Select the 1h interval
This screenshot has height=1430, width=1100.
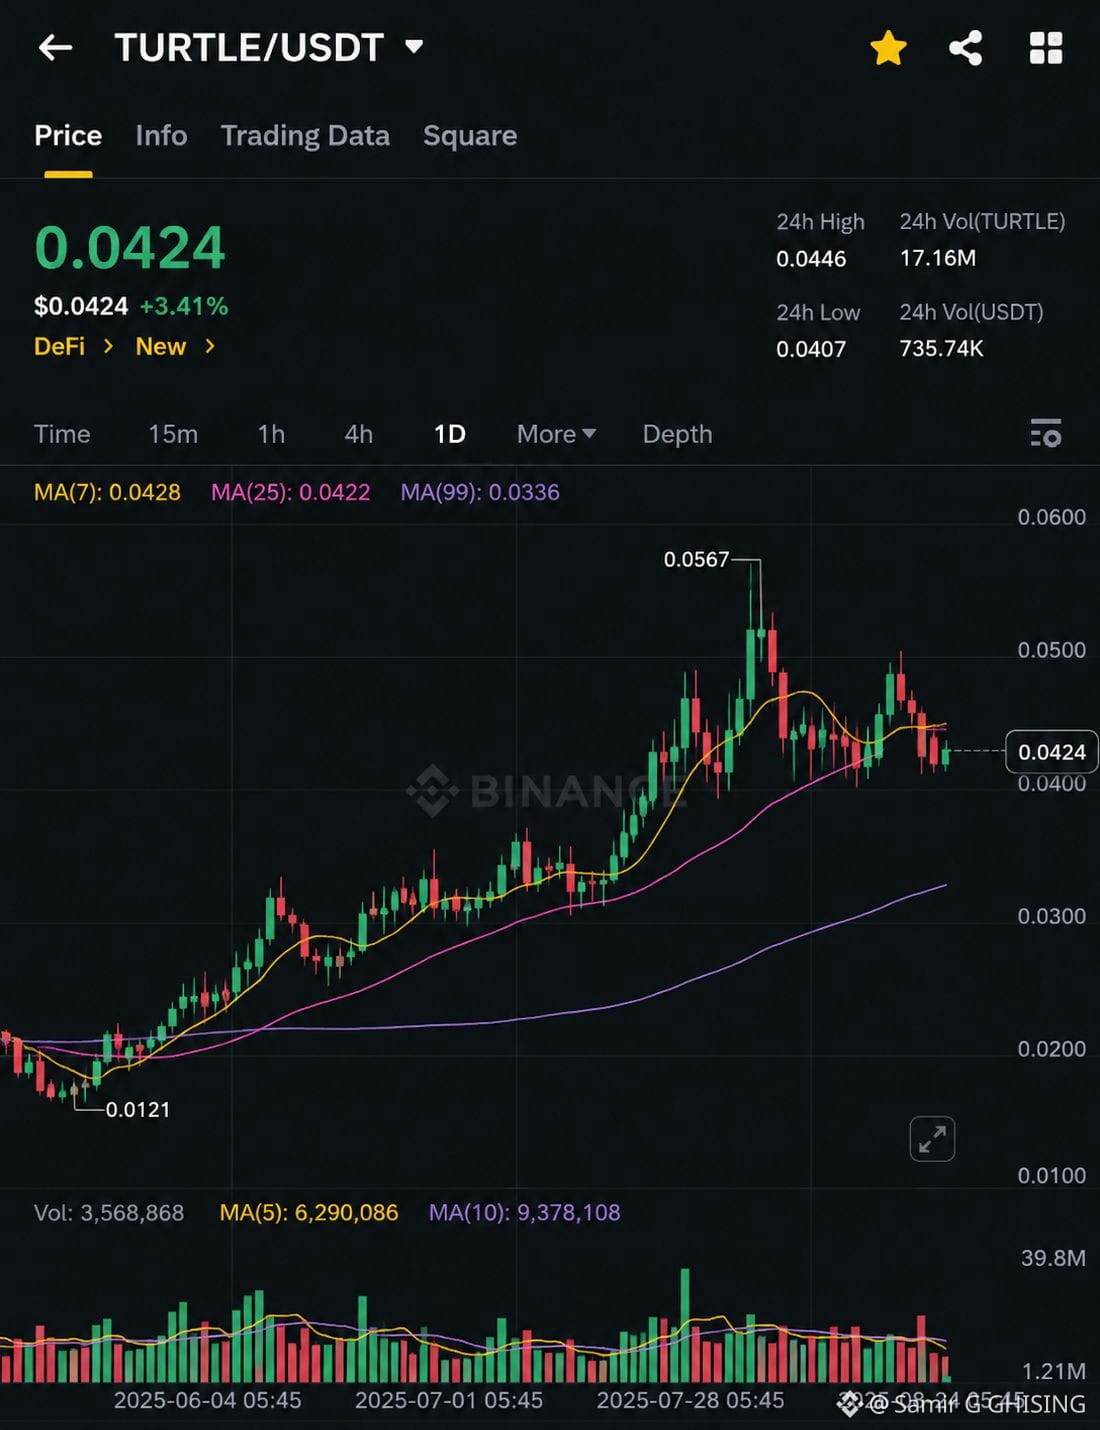coord(271,434)
